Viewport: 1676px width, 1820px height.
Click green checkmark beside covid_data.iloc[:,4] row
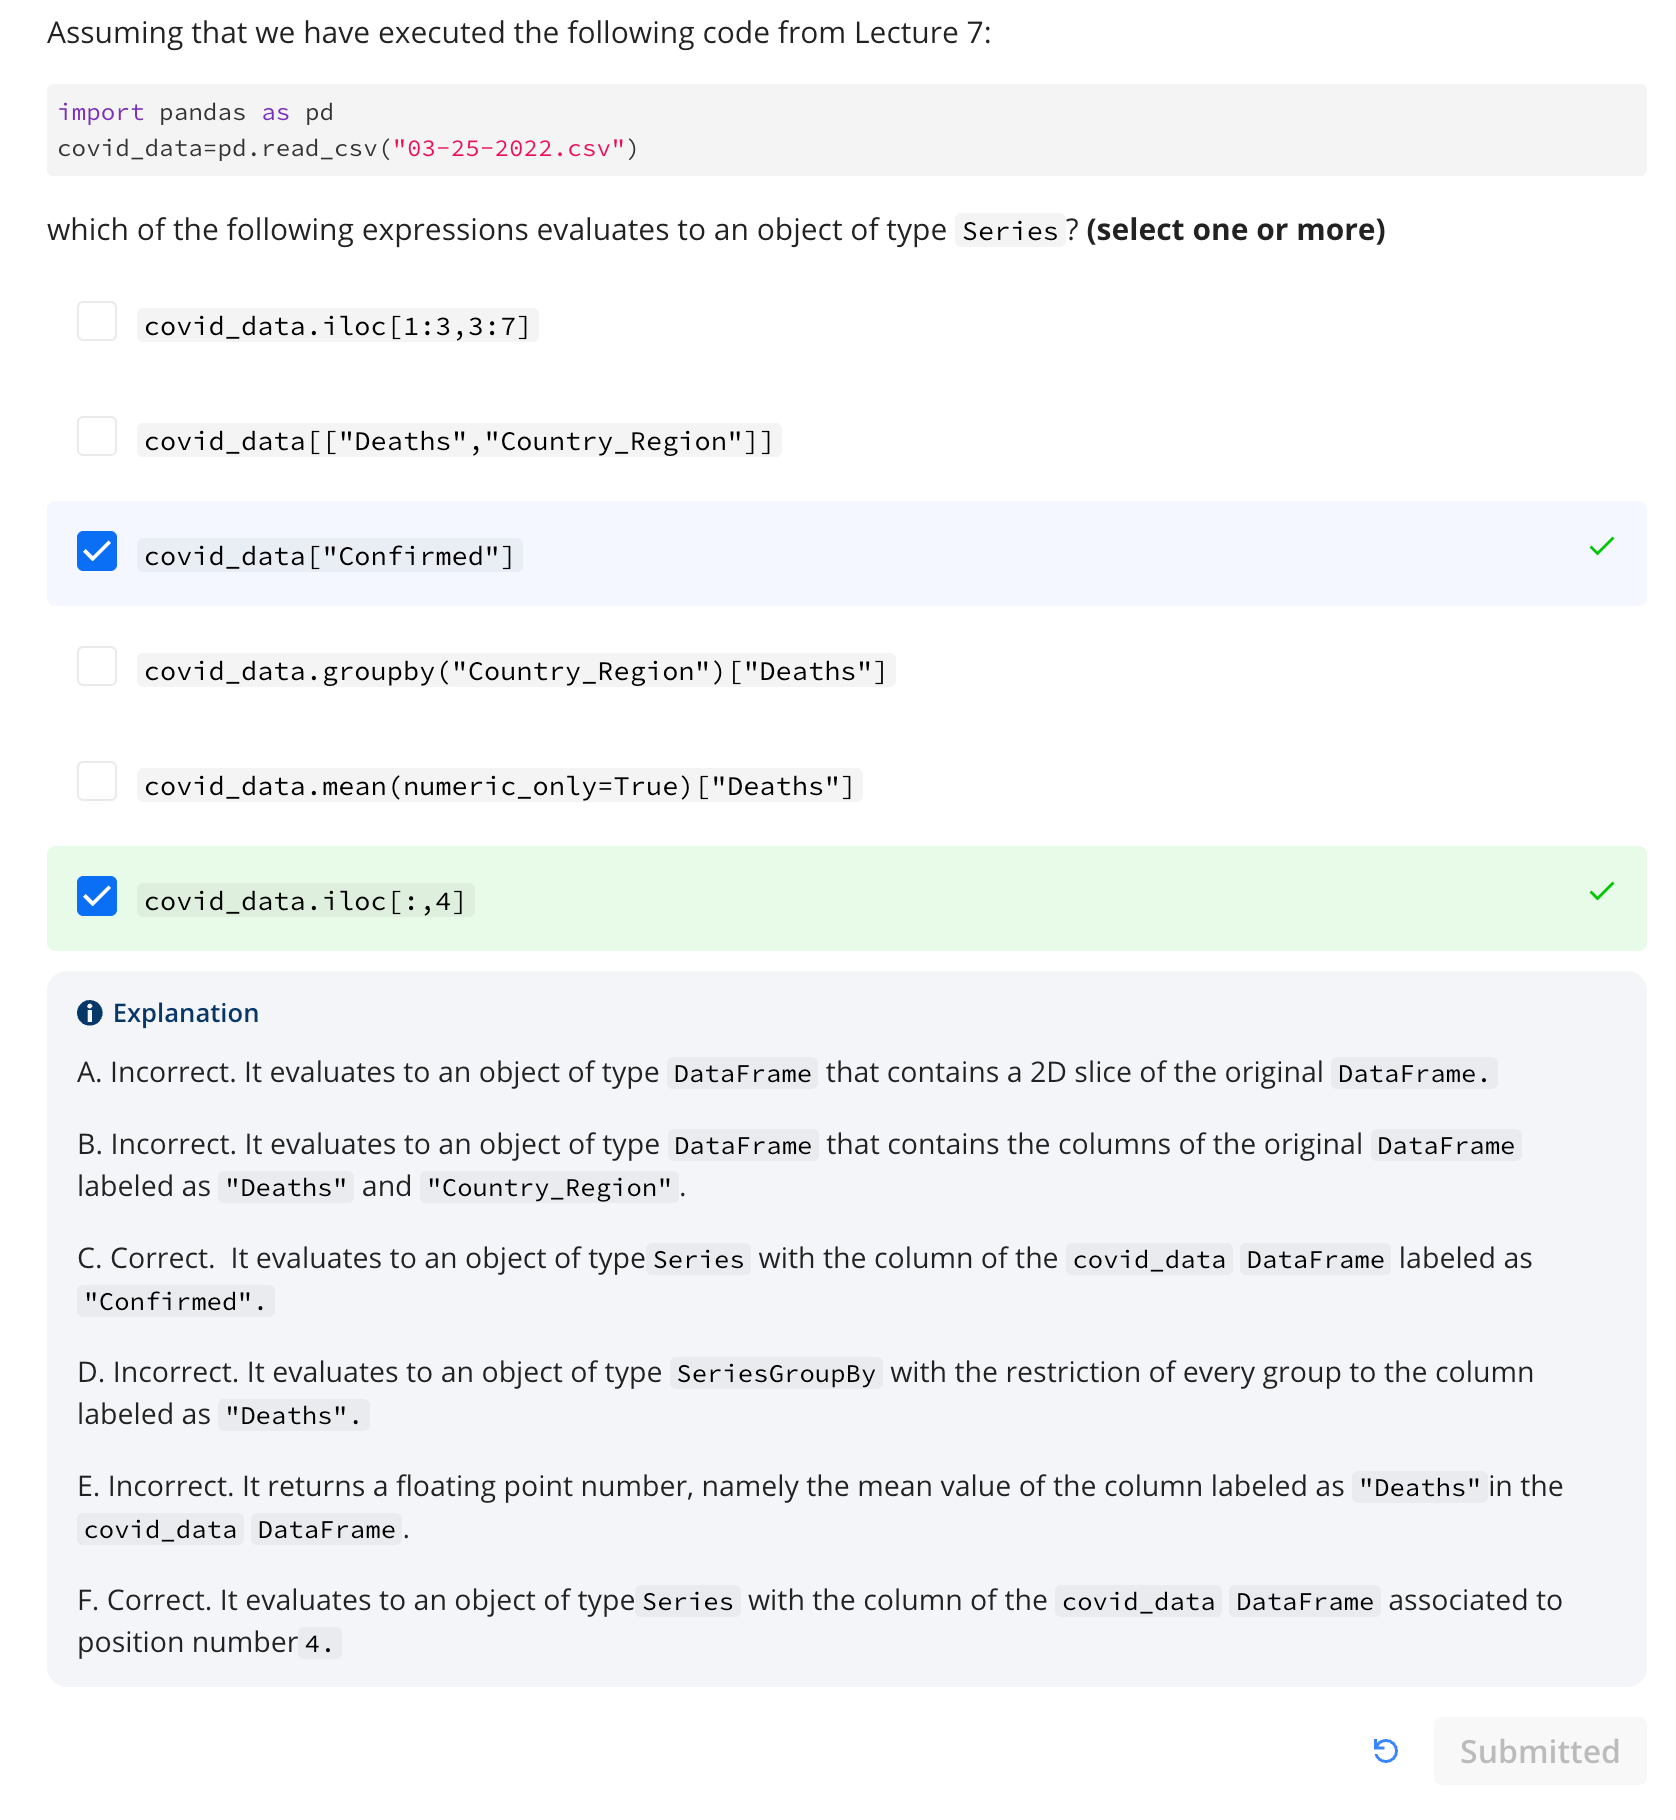coord(1602,891)
